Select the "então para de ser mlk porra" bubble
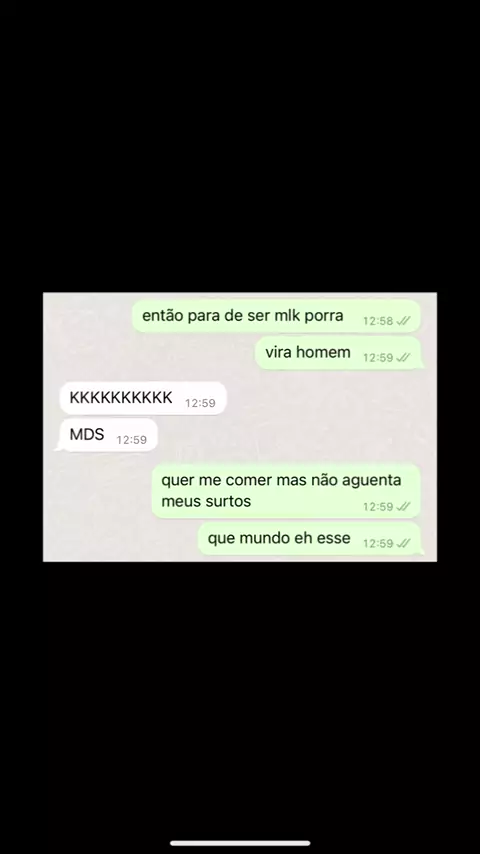Image resolution: width=480 pixels, height=854 pixels. click(x=277, y=316)
